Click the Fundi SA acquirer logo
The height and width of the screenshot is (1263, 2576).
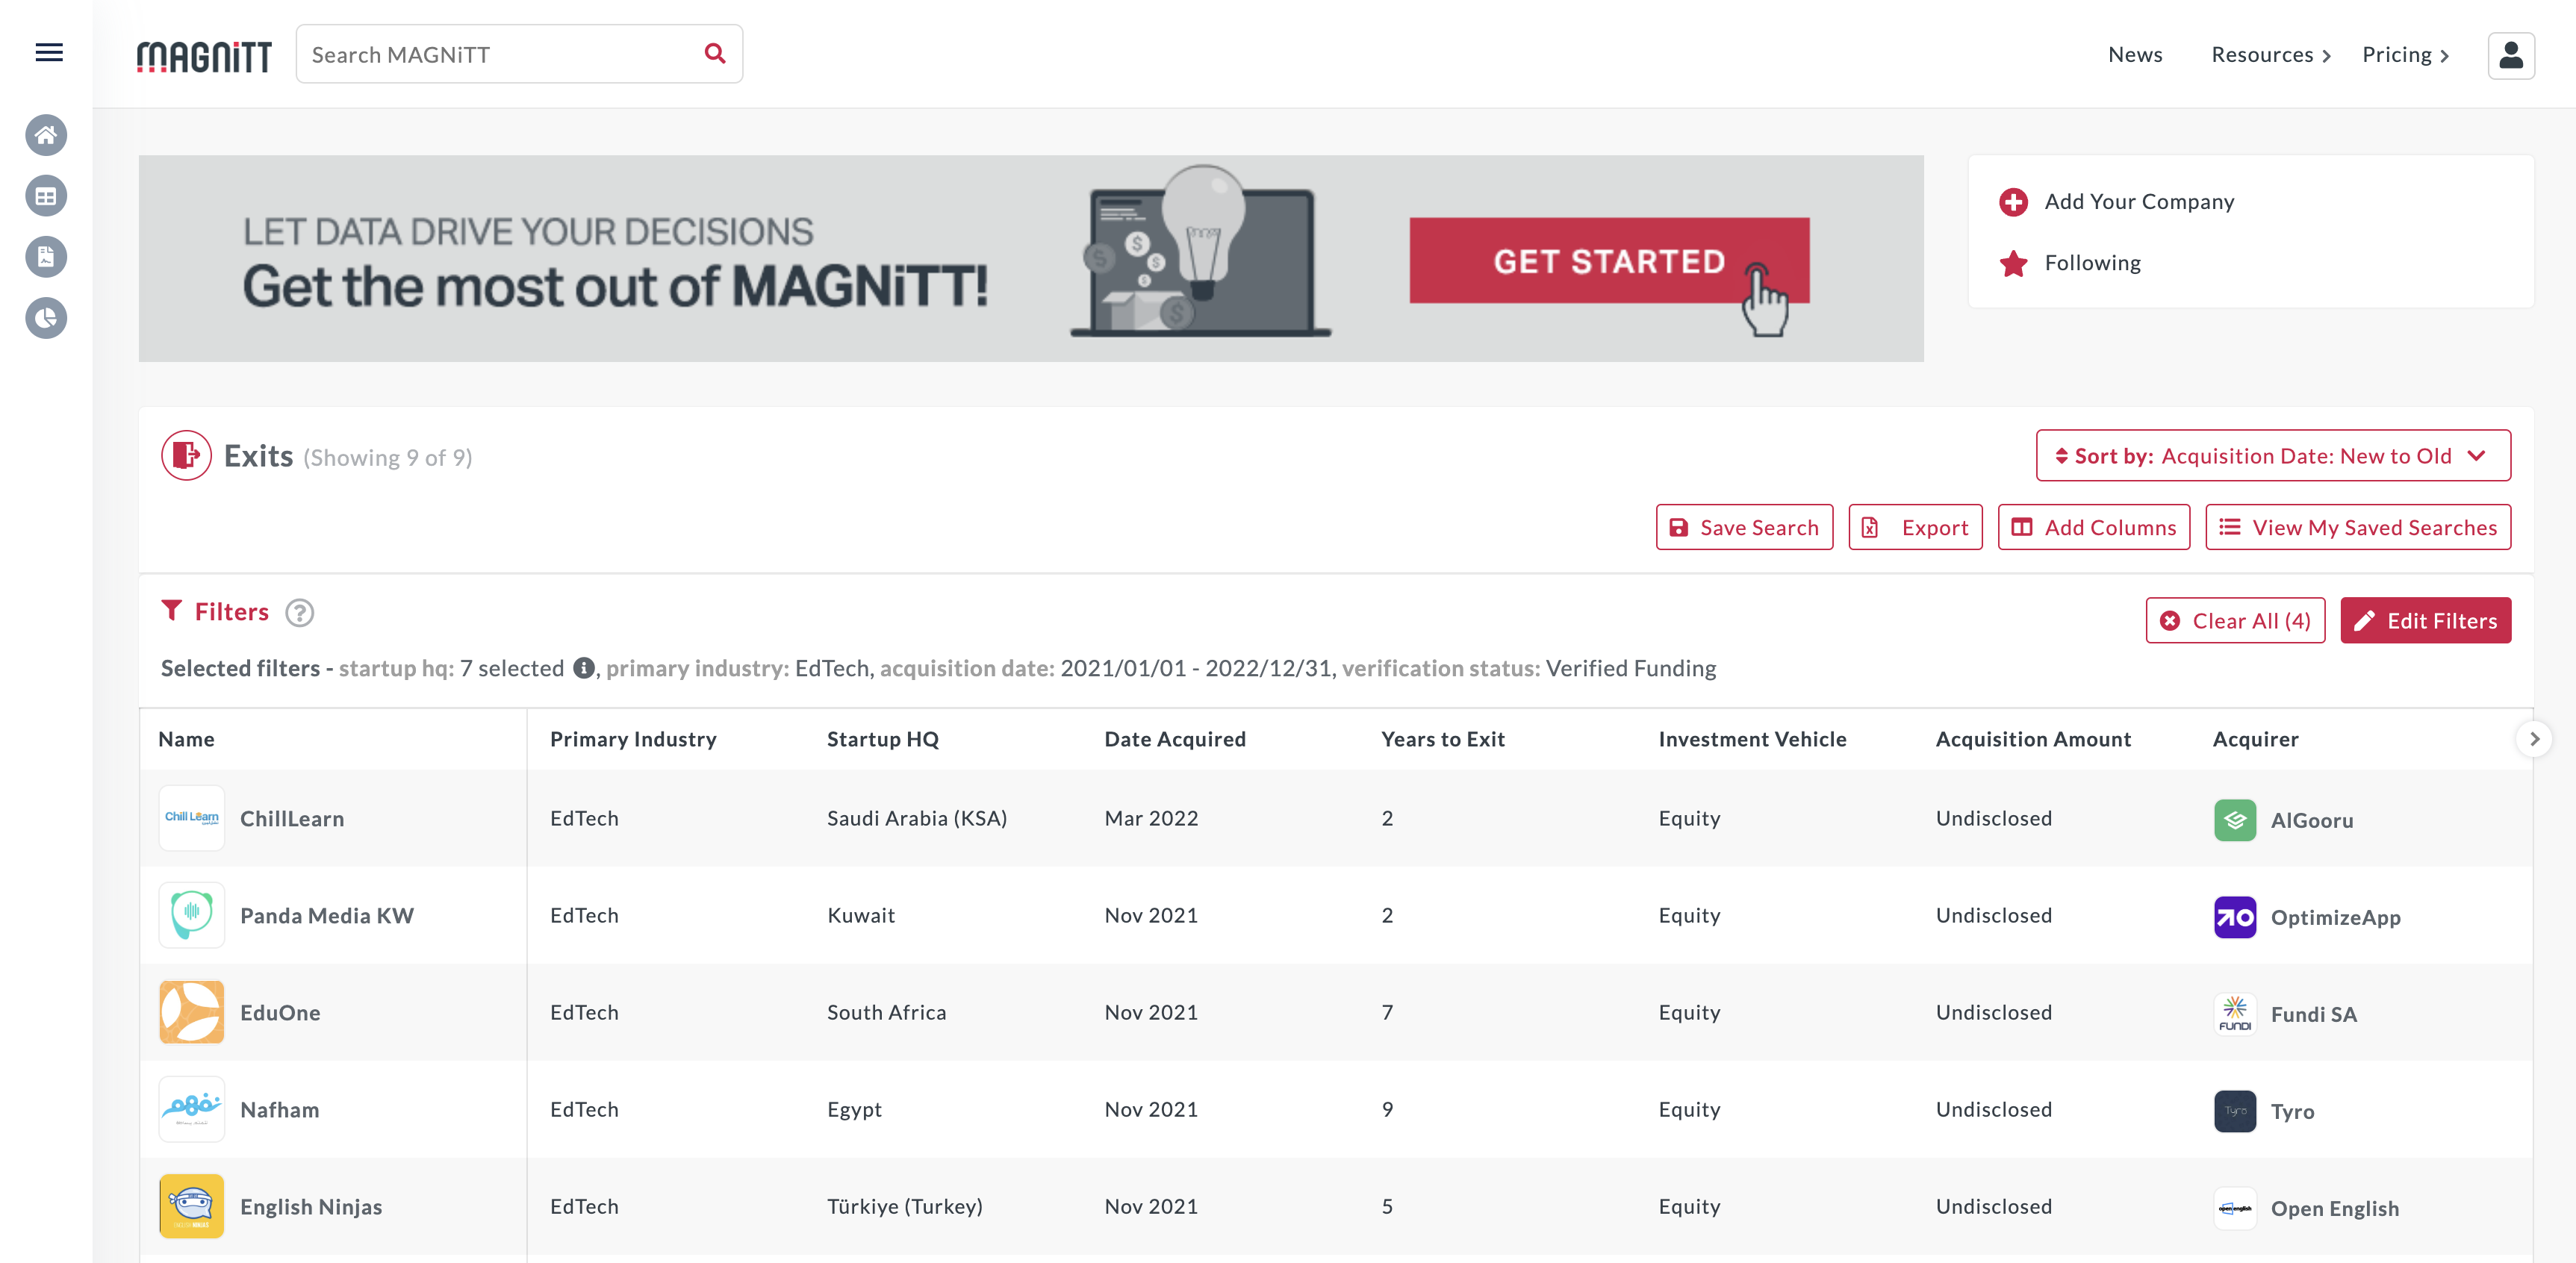[2234, 1014]
